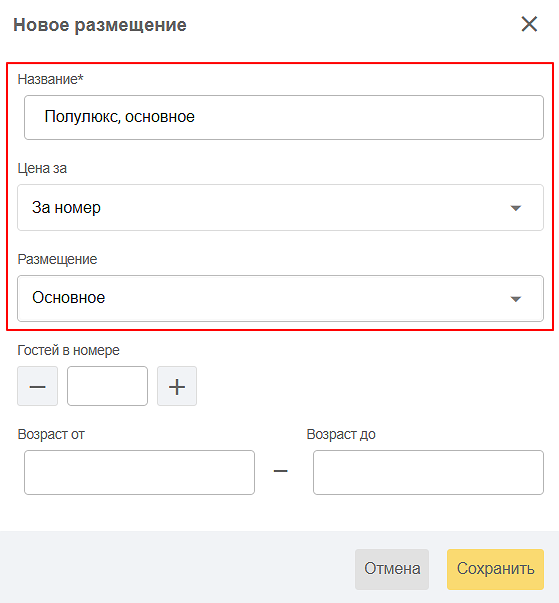Increase guests with the plus button
Viewport: 559px width, 603px height.
click(x=177, y=386)
